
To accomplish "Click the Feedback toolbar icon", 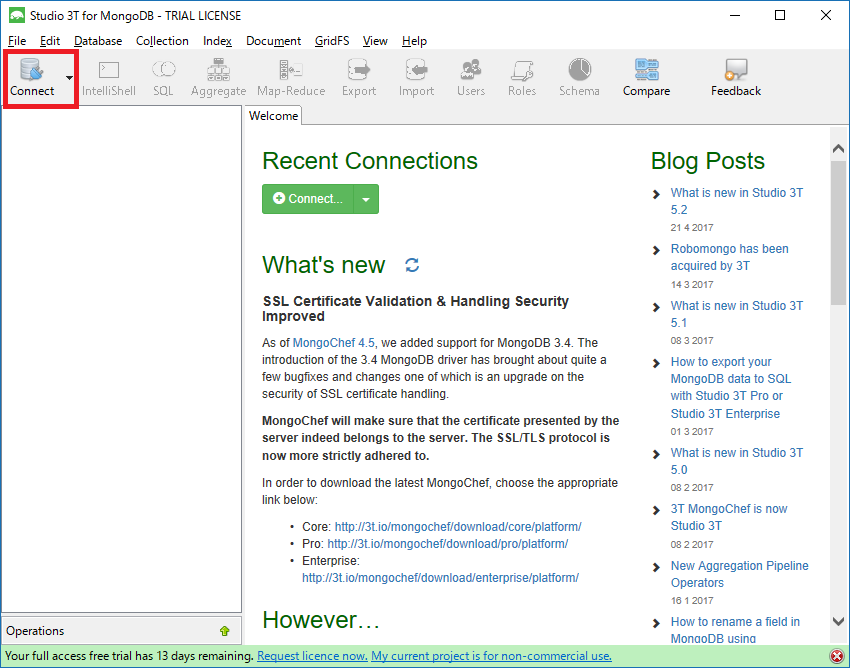I will [x=736, y=78].
